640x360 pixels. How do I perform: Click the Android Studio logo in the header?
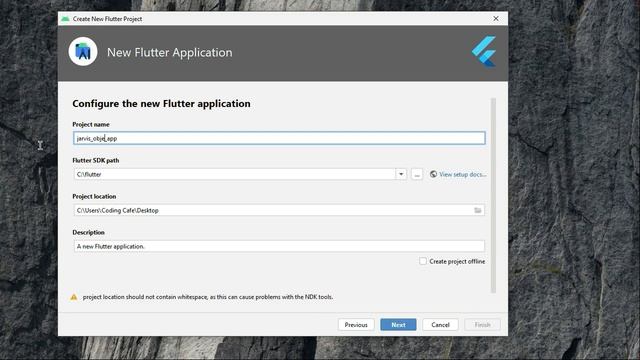(x=83, y=51)
